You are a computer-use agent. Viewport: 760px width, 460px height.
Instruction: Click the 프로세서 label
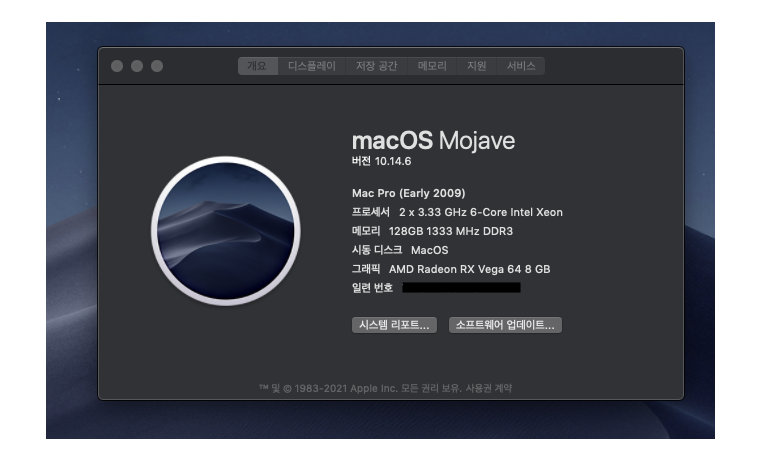point(371,212)
